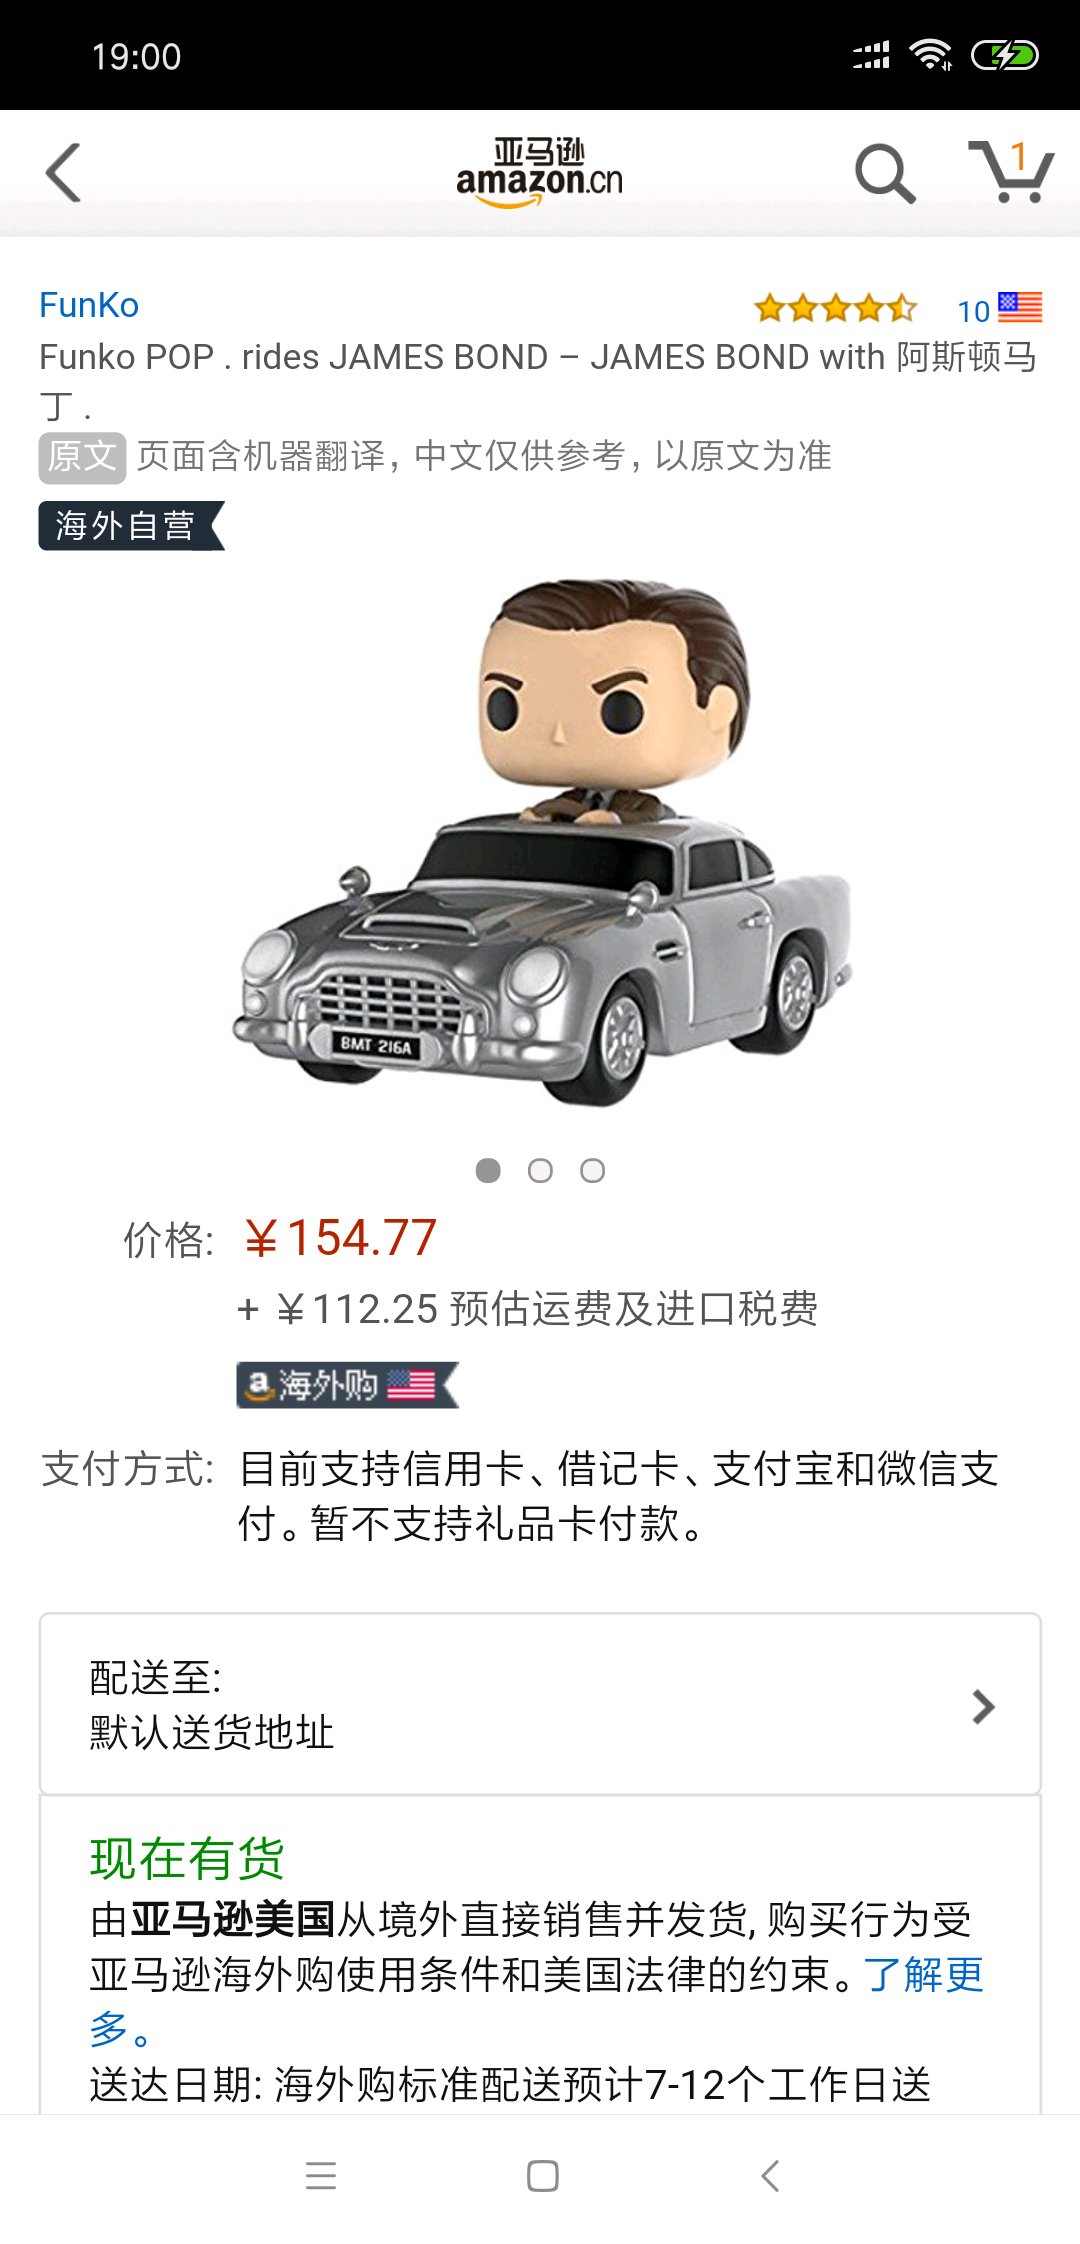Tap the US flag beside review count
Image resolution: width=1080 pixels, height=2244 pixels.
tap(1020, 307)
